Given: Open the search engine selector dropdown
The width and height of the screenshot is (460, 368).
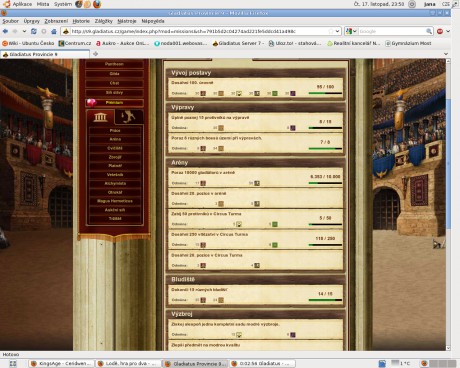Looking at the screenshot, I should pyautogui.click(x=351, y=31).
